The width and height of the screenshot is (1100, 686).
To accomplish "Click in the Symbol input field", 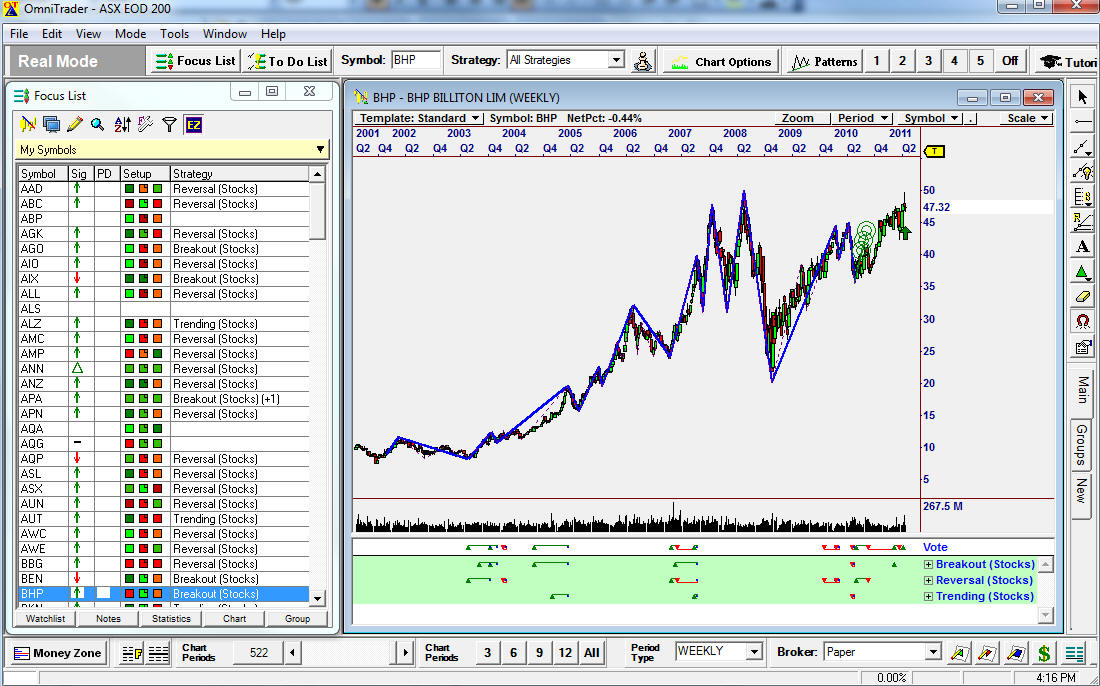I will pyautogui.click(x=415, y=60).
